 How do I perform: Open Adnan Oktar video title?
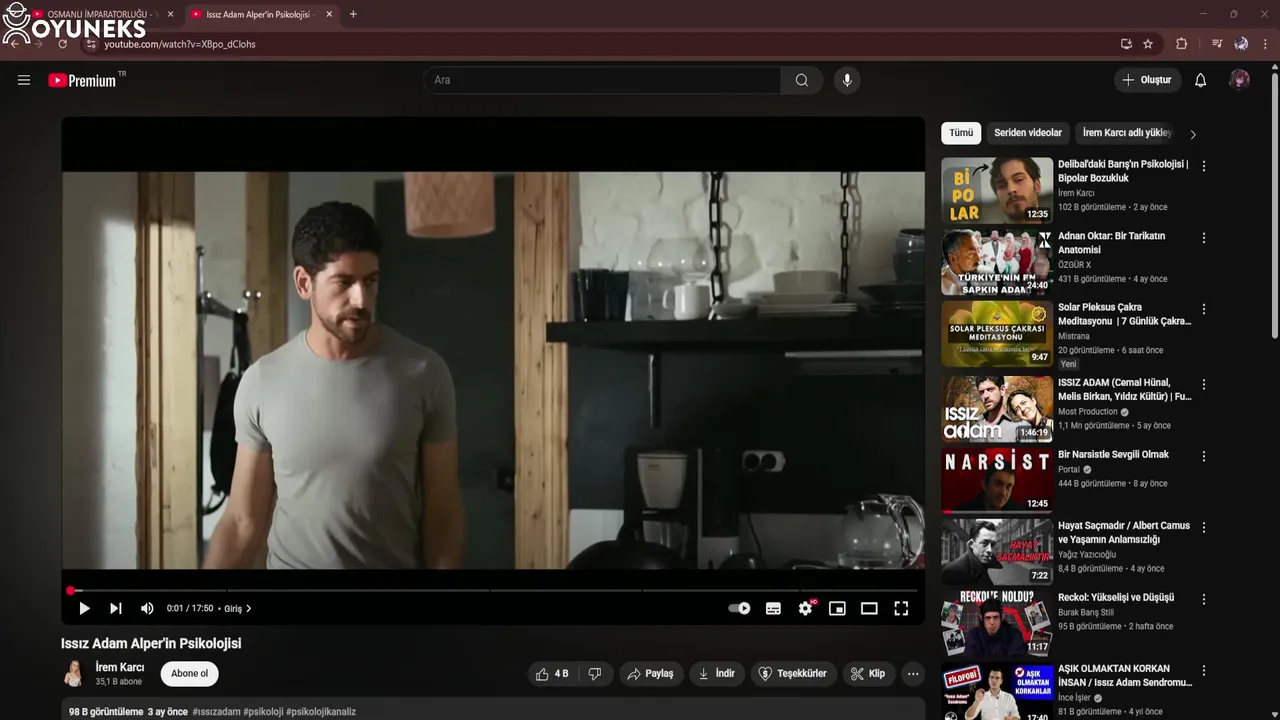point(1111,243)
